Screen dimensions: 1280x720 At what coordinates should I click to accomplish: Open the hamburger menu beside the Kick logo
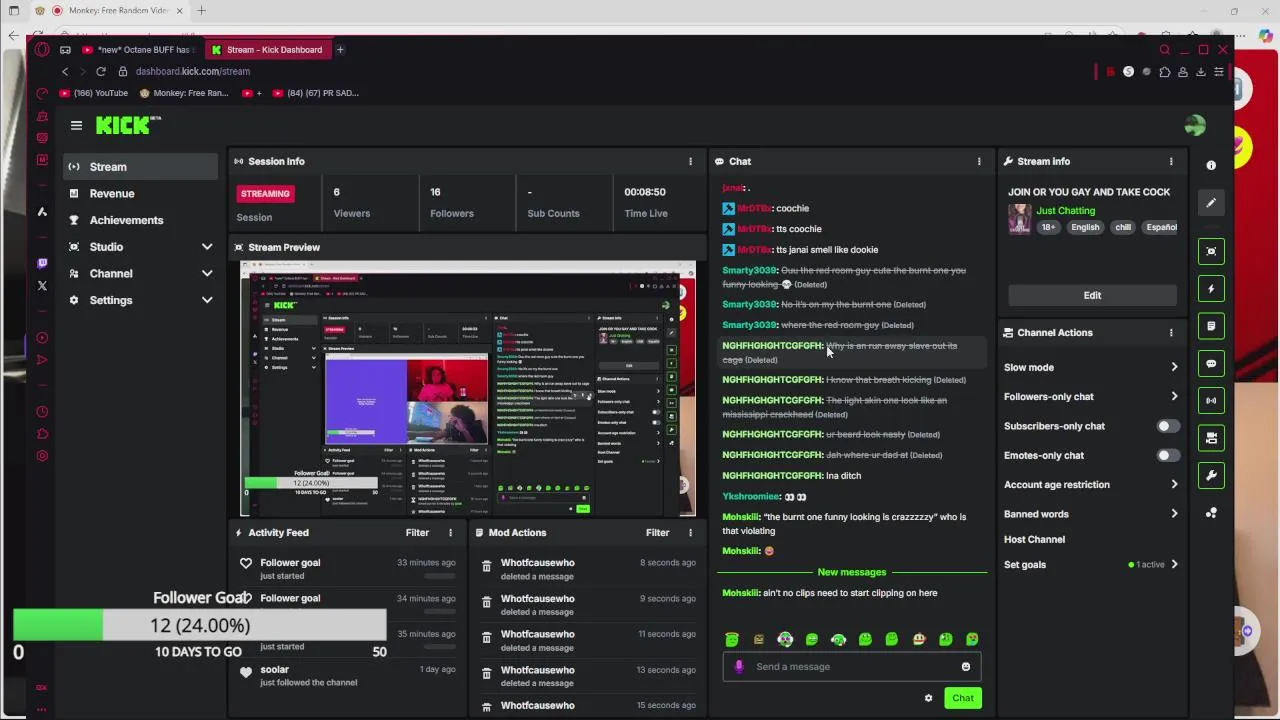(x=76, y=125)
